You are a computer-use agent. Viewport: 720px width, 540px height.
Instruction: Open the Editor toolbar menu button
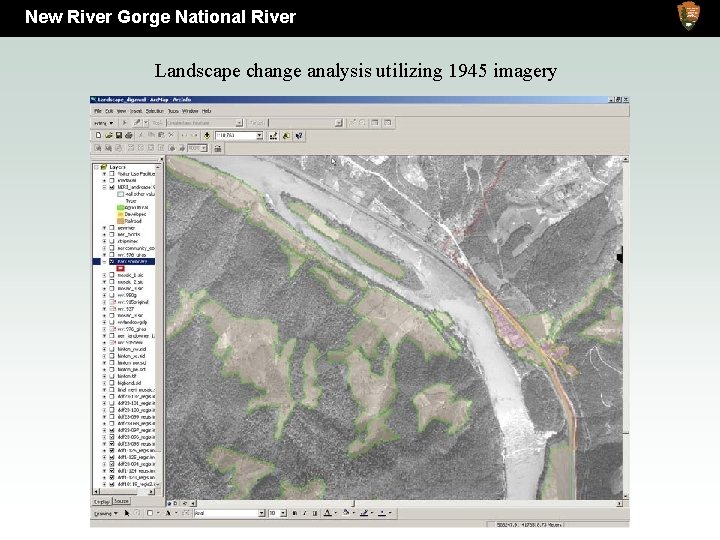pos(103,123)
